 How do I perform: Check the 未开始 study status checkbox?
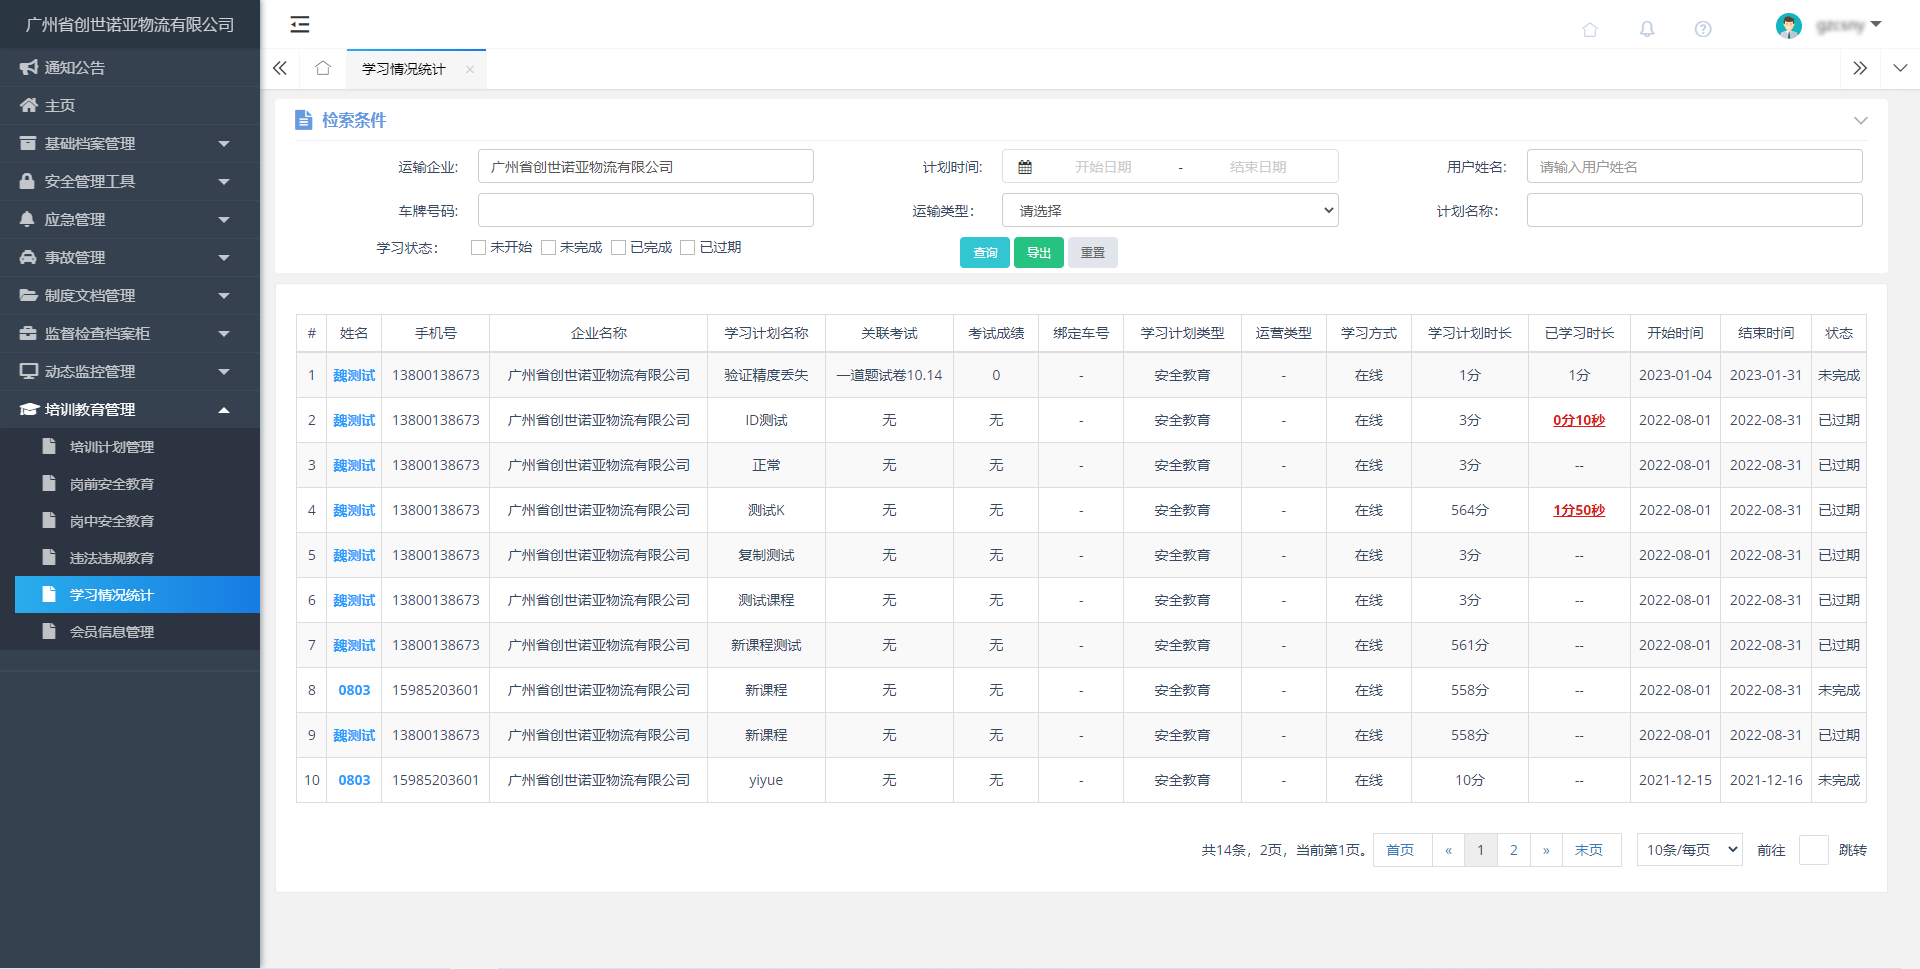478,248
